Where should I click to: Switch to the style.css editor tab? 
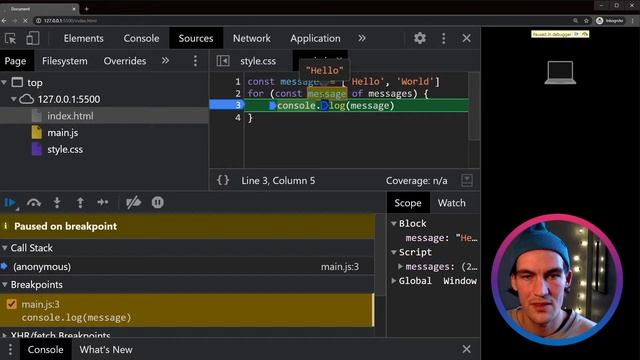[258, 61]
